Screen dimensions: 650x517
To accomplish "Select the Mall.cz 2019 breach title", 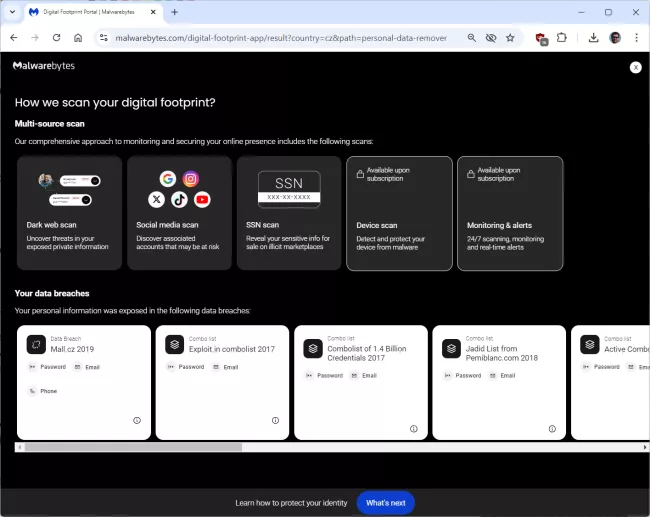I will pos(72,349).
